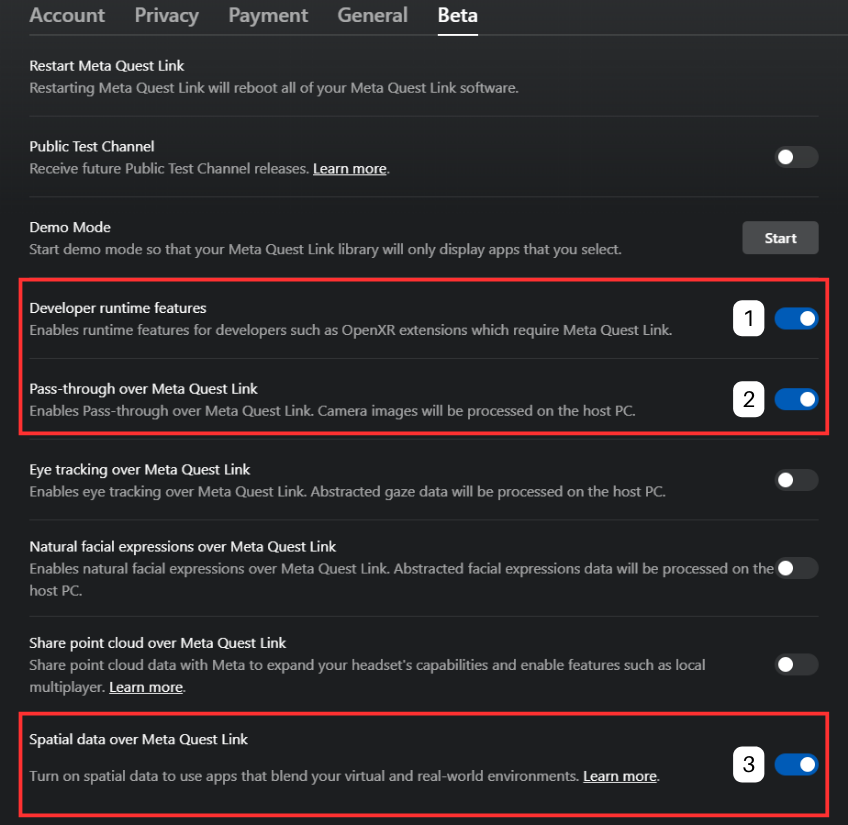Turn off Pass-through over Meta Quest Link

point(796,398)
